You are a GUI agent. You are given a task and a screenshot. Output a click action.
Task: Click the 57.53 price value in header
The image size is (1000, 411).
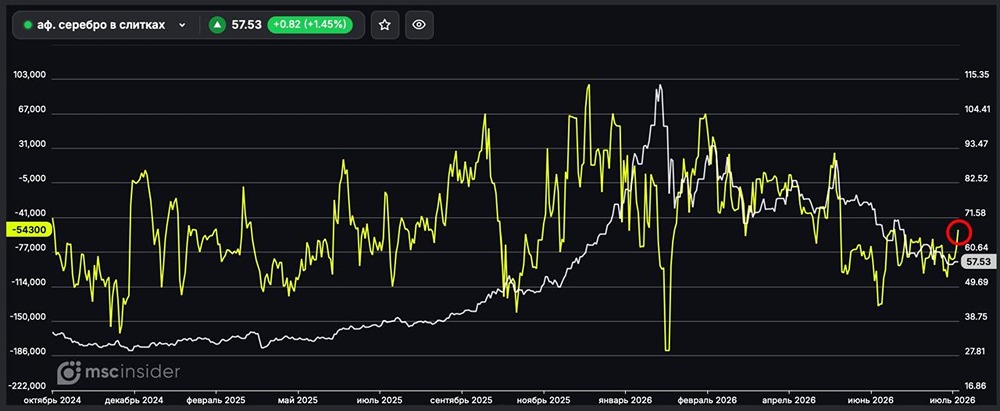(246, 25)
